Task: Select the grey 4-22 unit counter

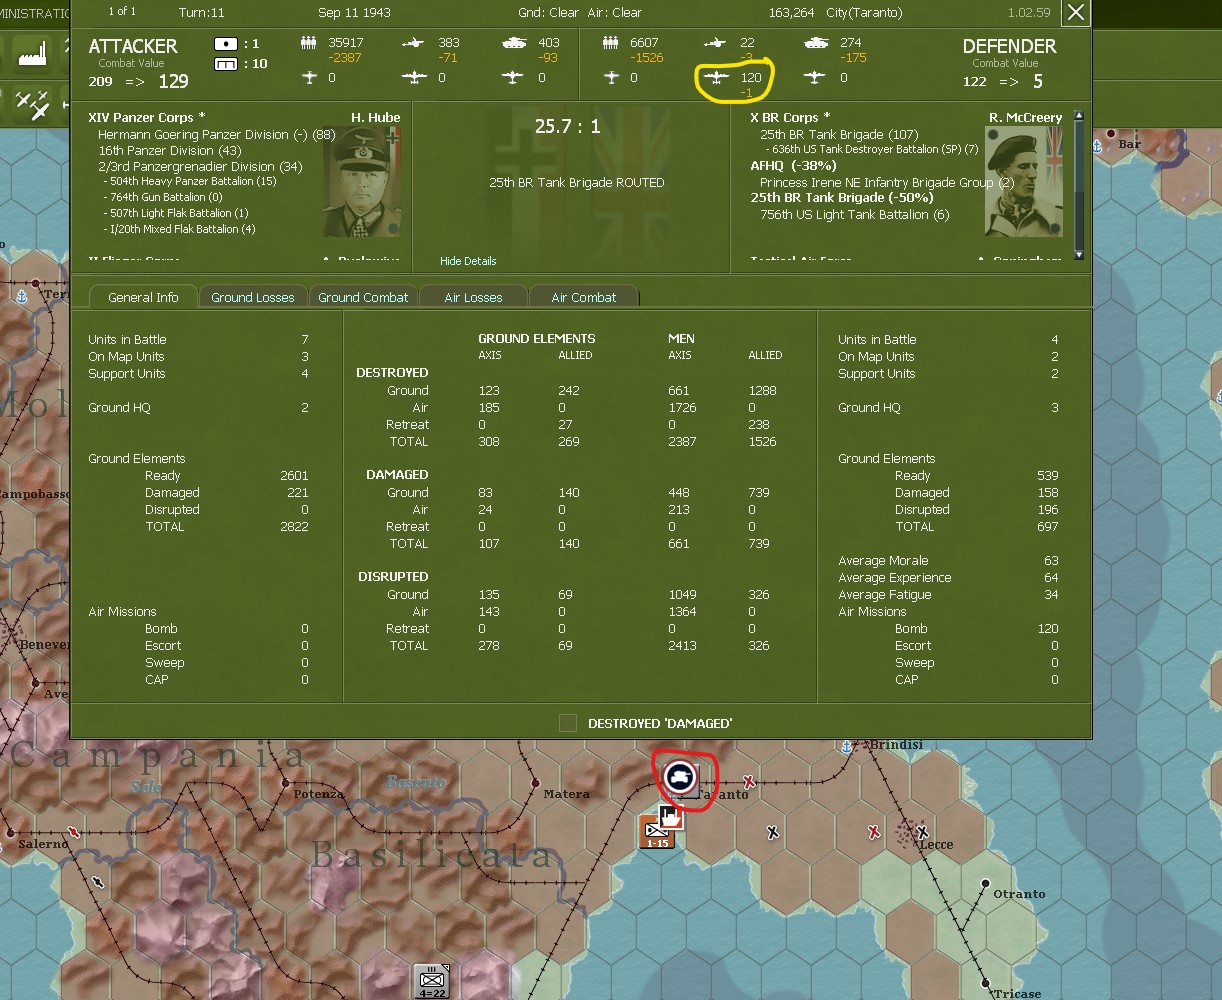Action: click(x=432, y=981)
